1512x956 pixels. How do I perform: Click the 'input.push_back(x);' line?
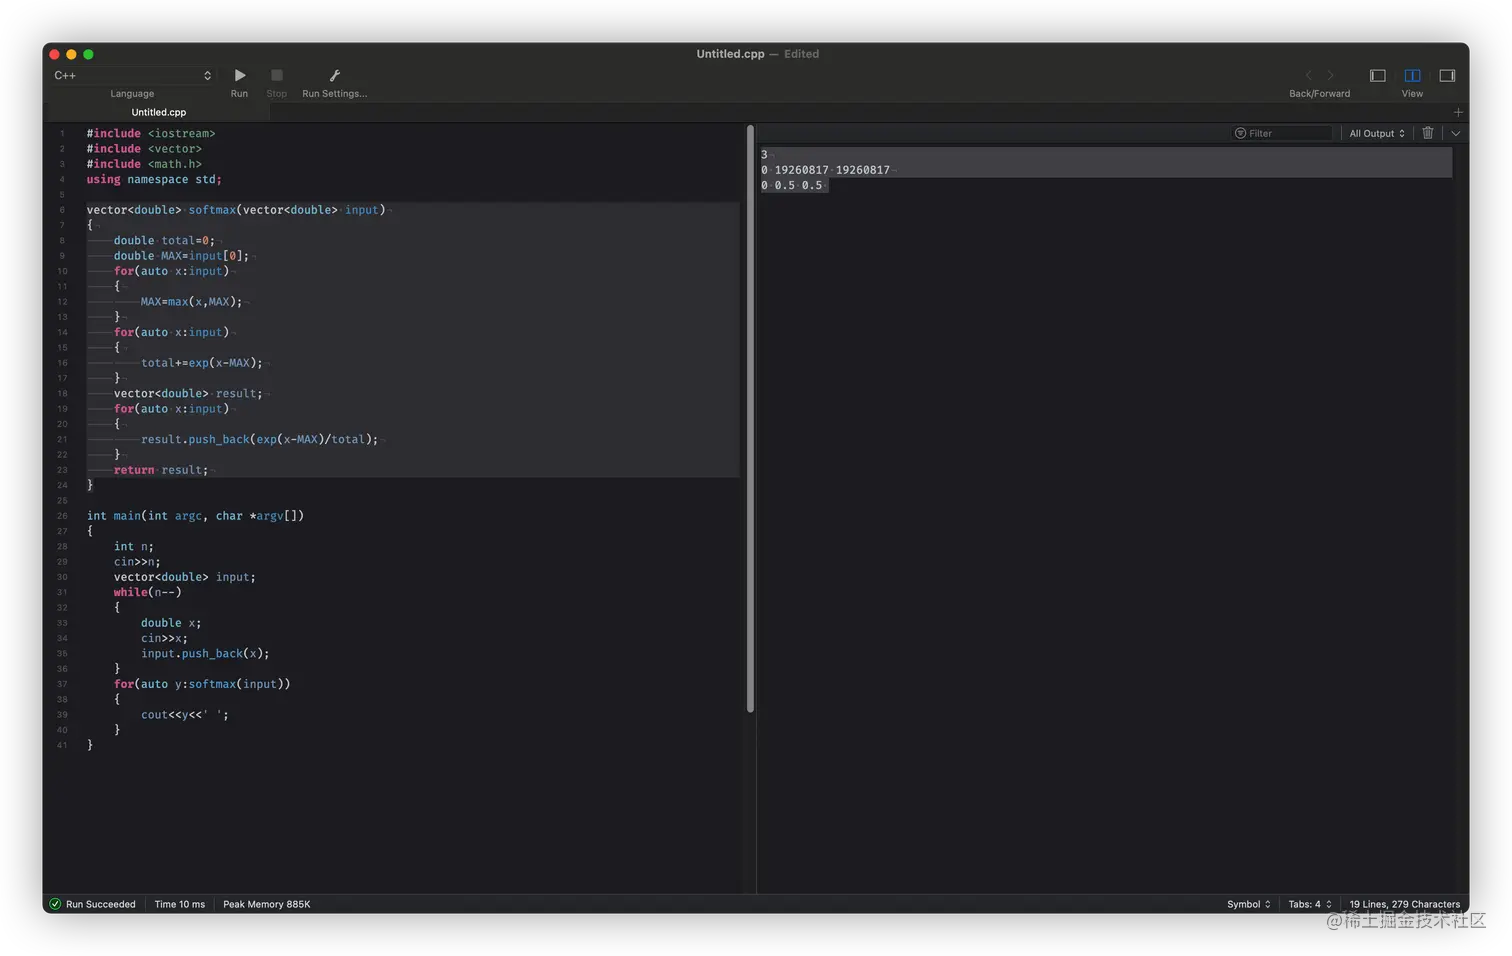click(205, 654)
